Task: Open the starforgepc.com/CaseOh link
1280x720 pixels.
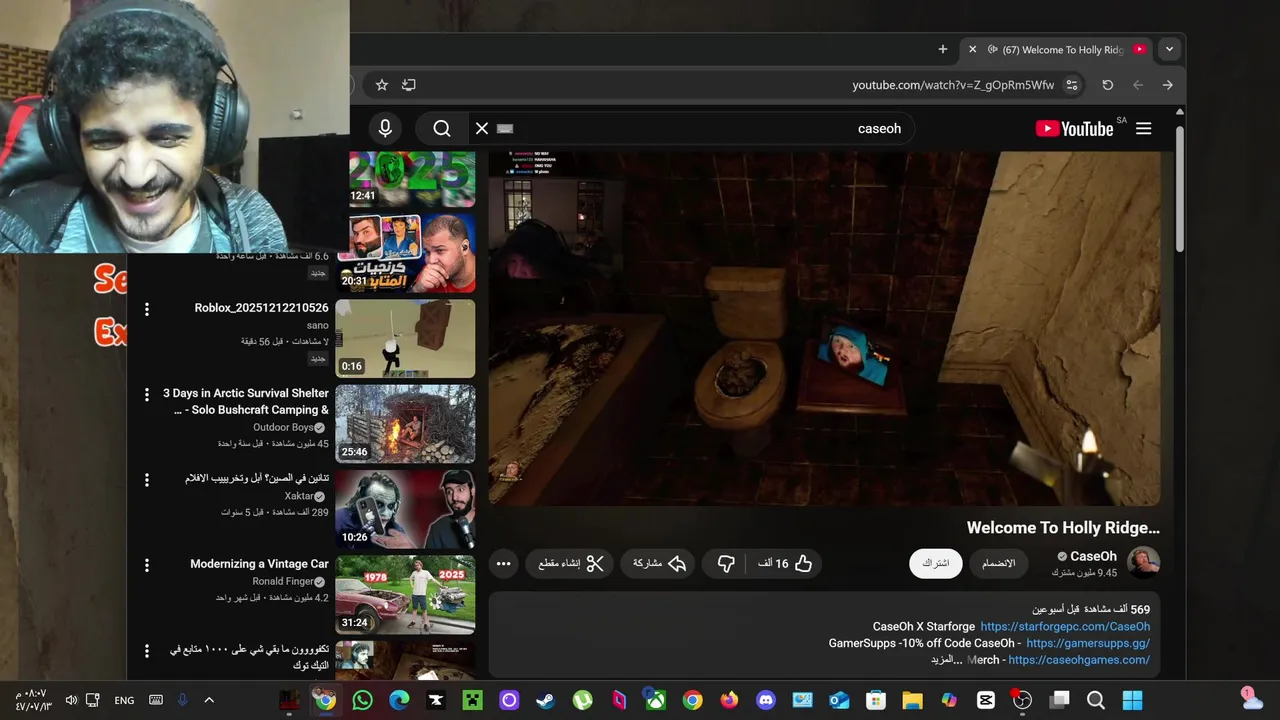Action: (x=1065, y=626)
